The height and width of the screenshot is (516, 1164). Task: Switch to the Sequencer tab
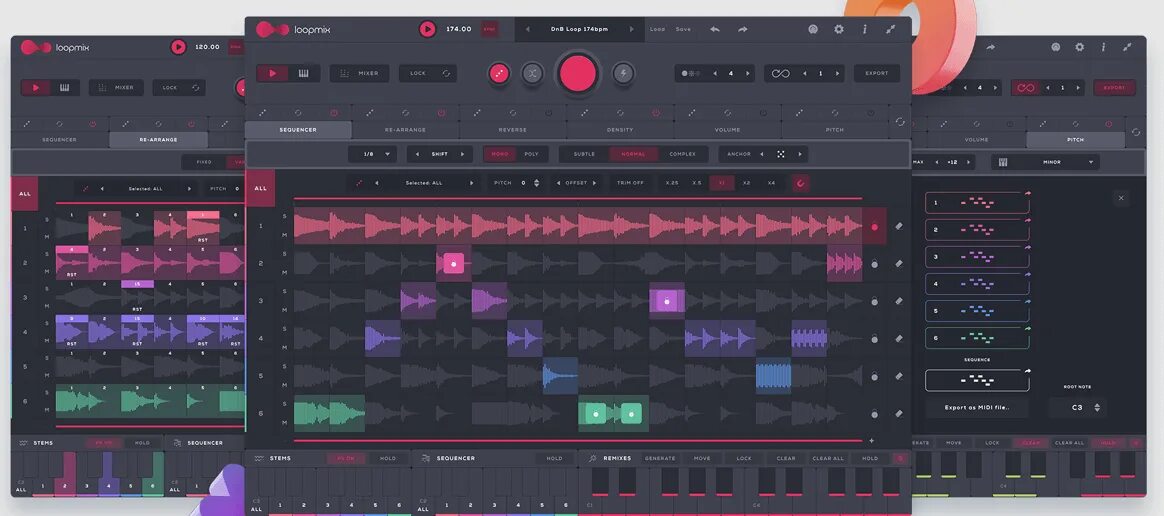[x=298, y=130]
